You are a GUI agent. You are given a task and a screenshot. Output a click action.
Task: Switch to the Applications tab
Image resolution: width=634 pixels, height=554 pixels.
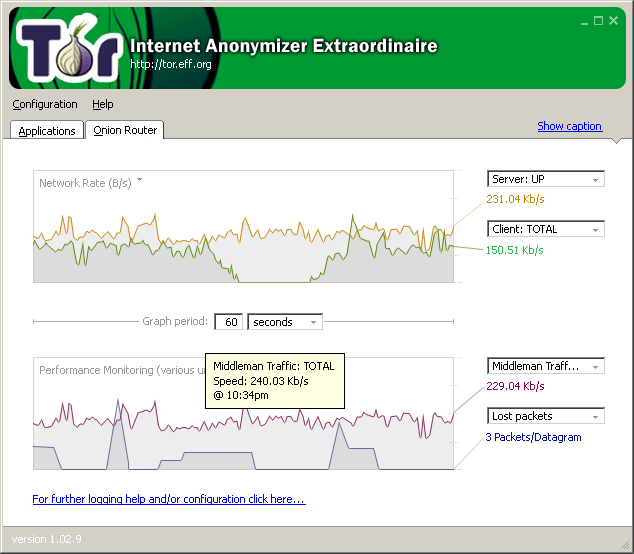click(x=47, y=131)
